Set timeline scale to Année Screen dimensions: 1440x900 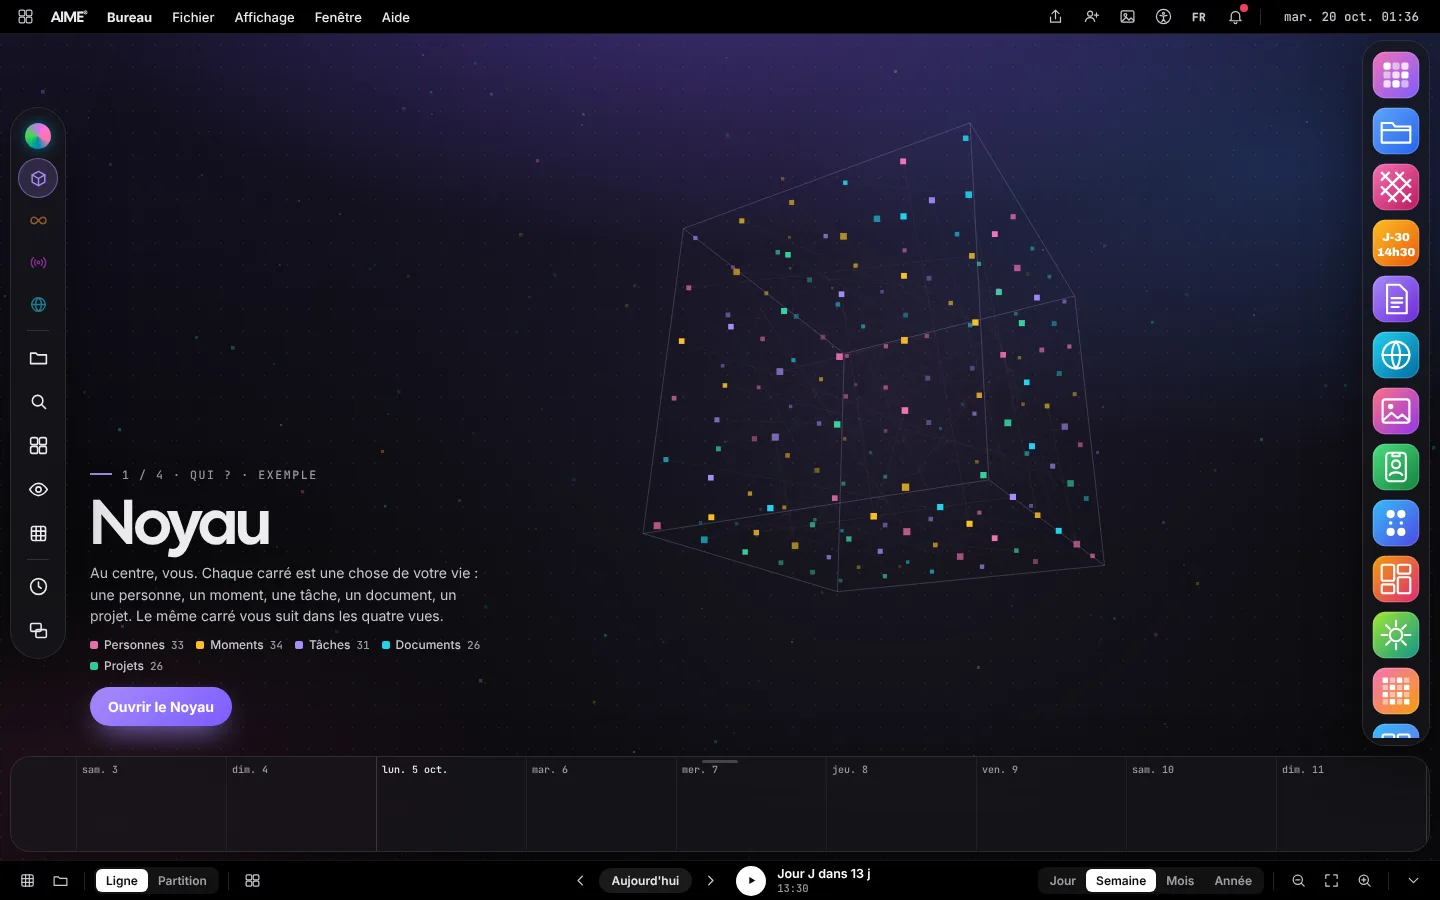[x=1233, y=881]
